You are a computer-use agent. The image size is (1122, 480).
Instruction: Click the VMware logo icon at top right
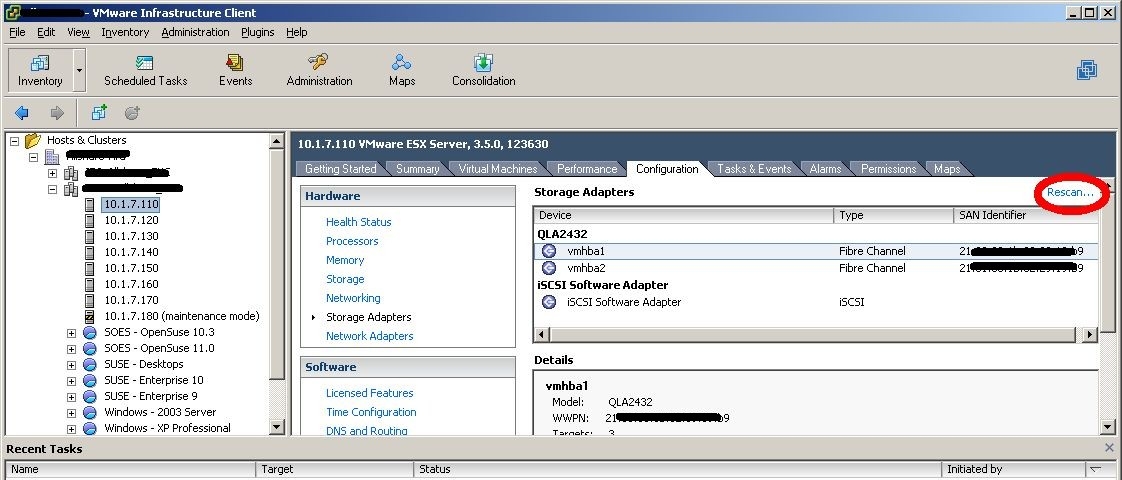tap(1087, 69)
